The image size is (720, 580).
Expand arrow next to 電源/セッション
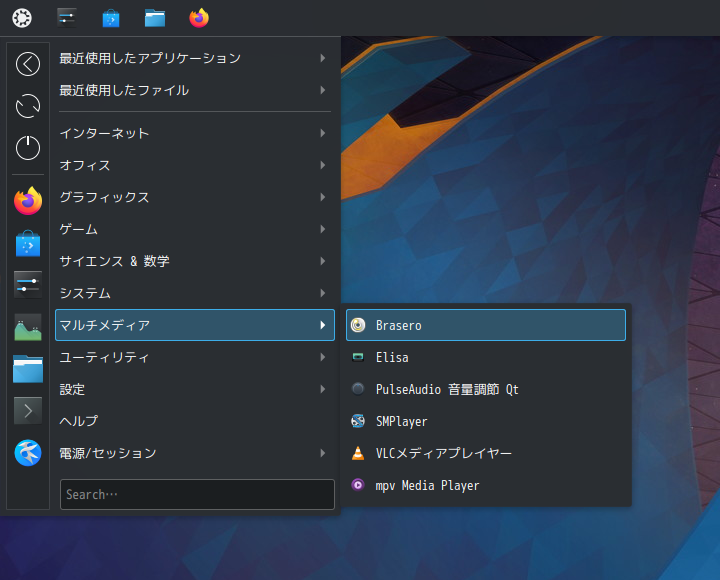coord(323,453)
